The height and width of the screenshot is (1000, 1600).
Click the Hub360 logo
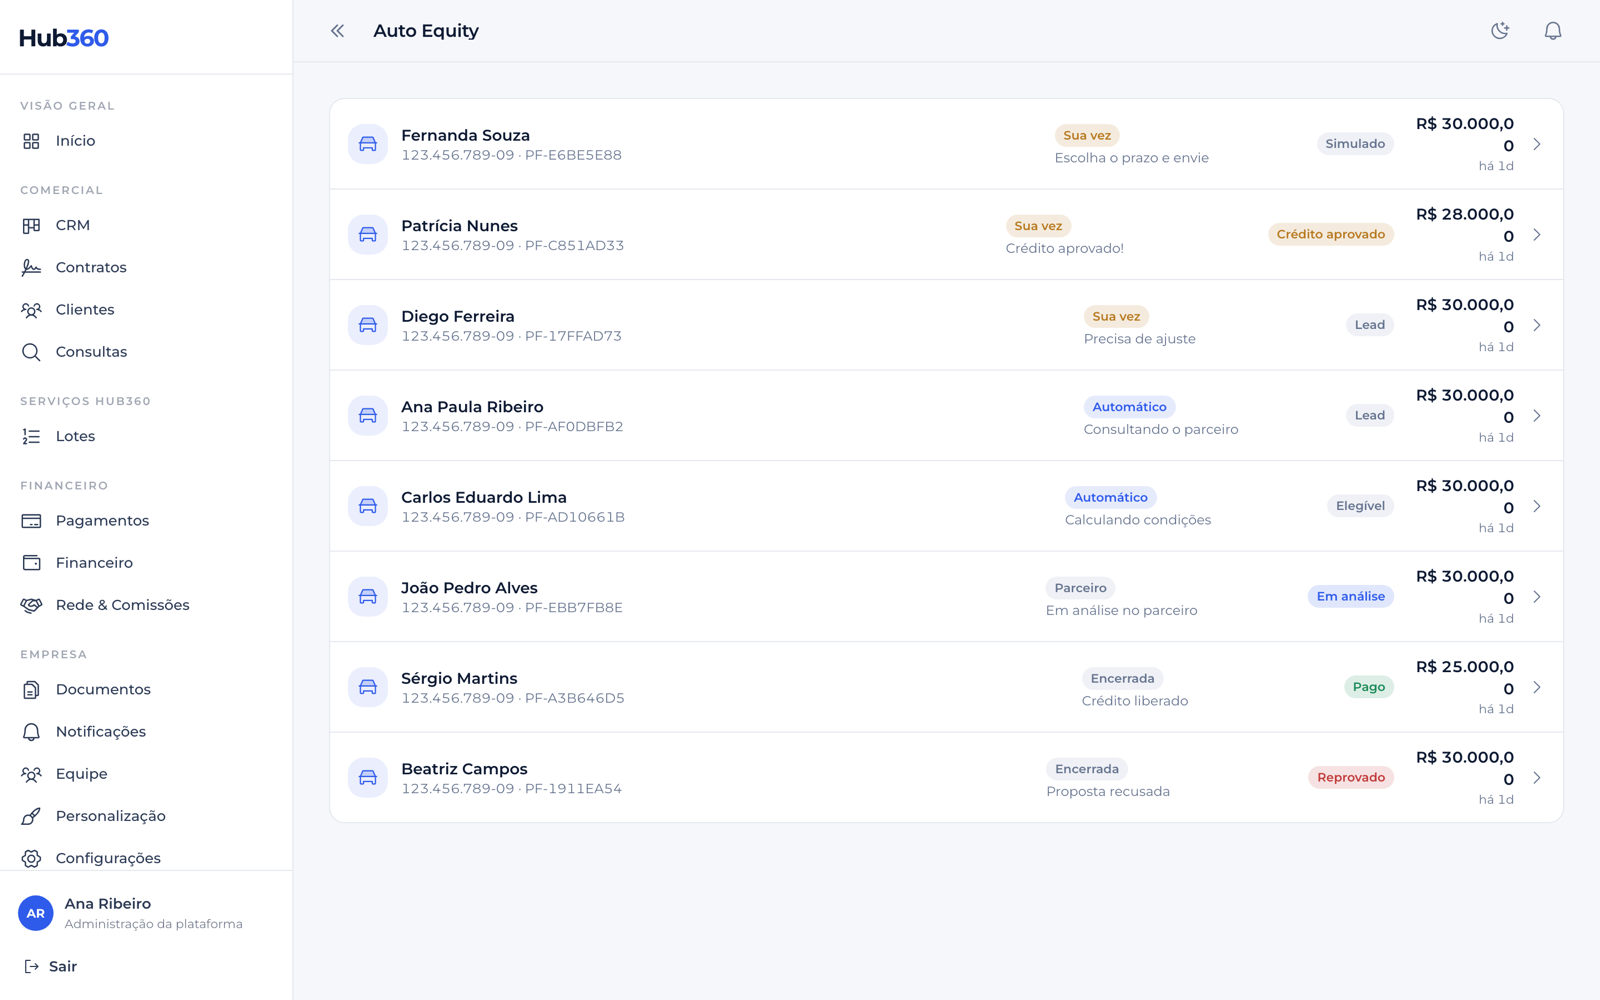64,38
